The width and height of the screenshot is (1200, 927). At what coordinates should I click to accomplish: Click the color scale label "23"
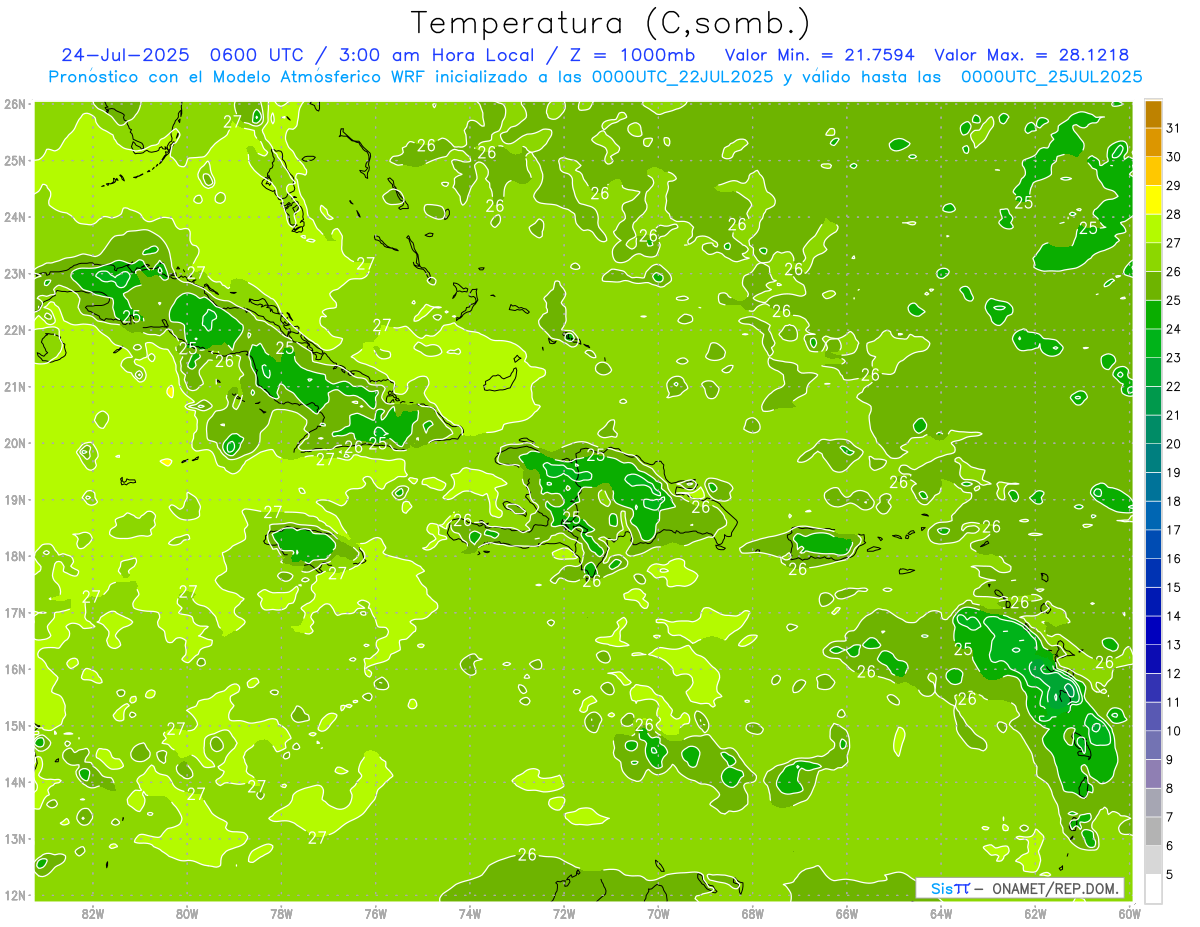[x=1174, y=358]
